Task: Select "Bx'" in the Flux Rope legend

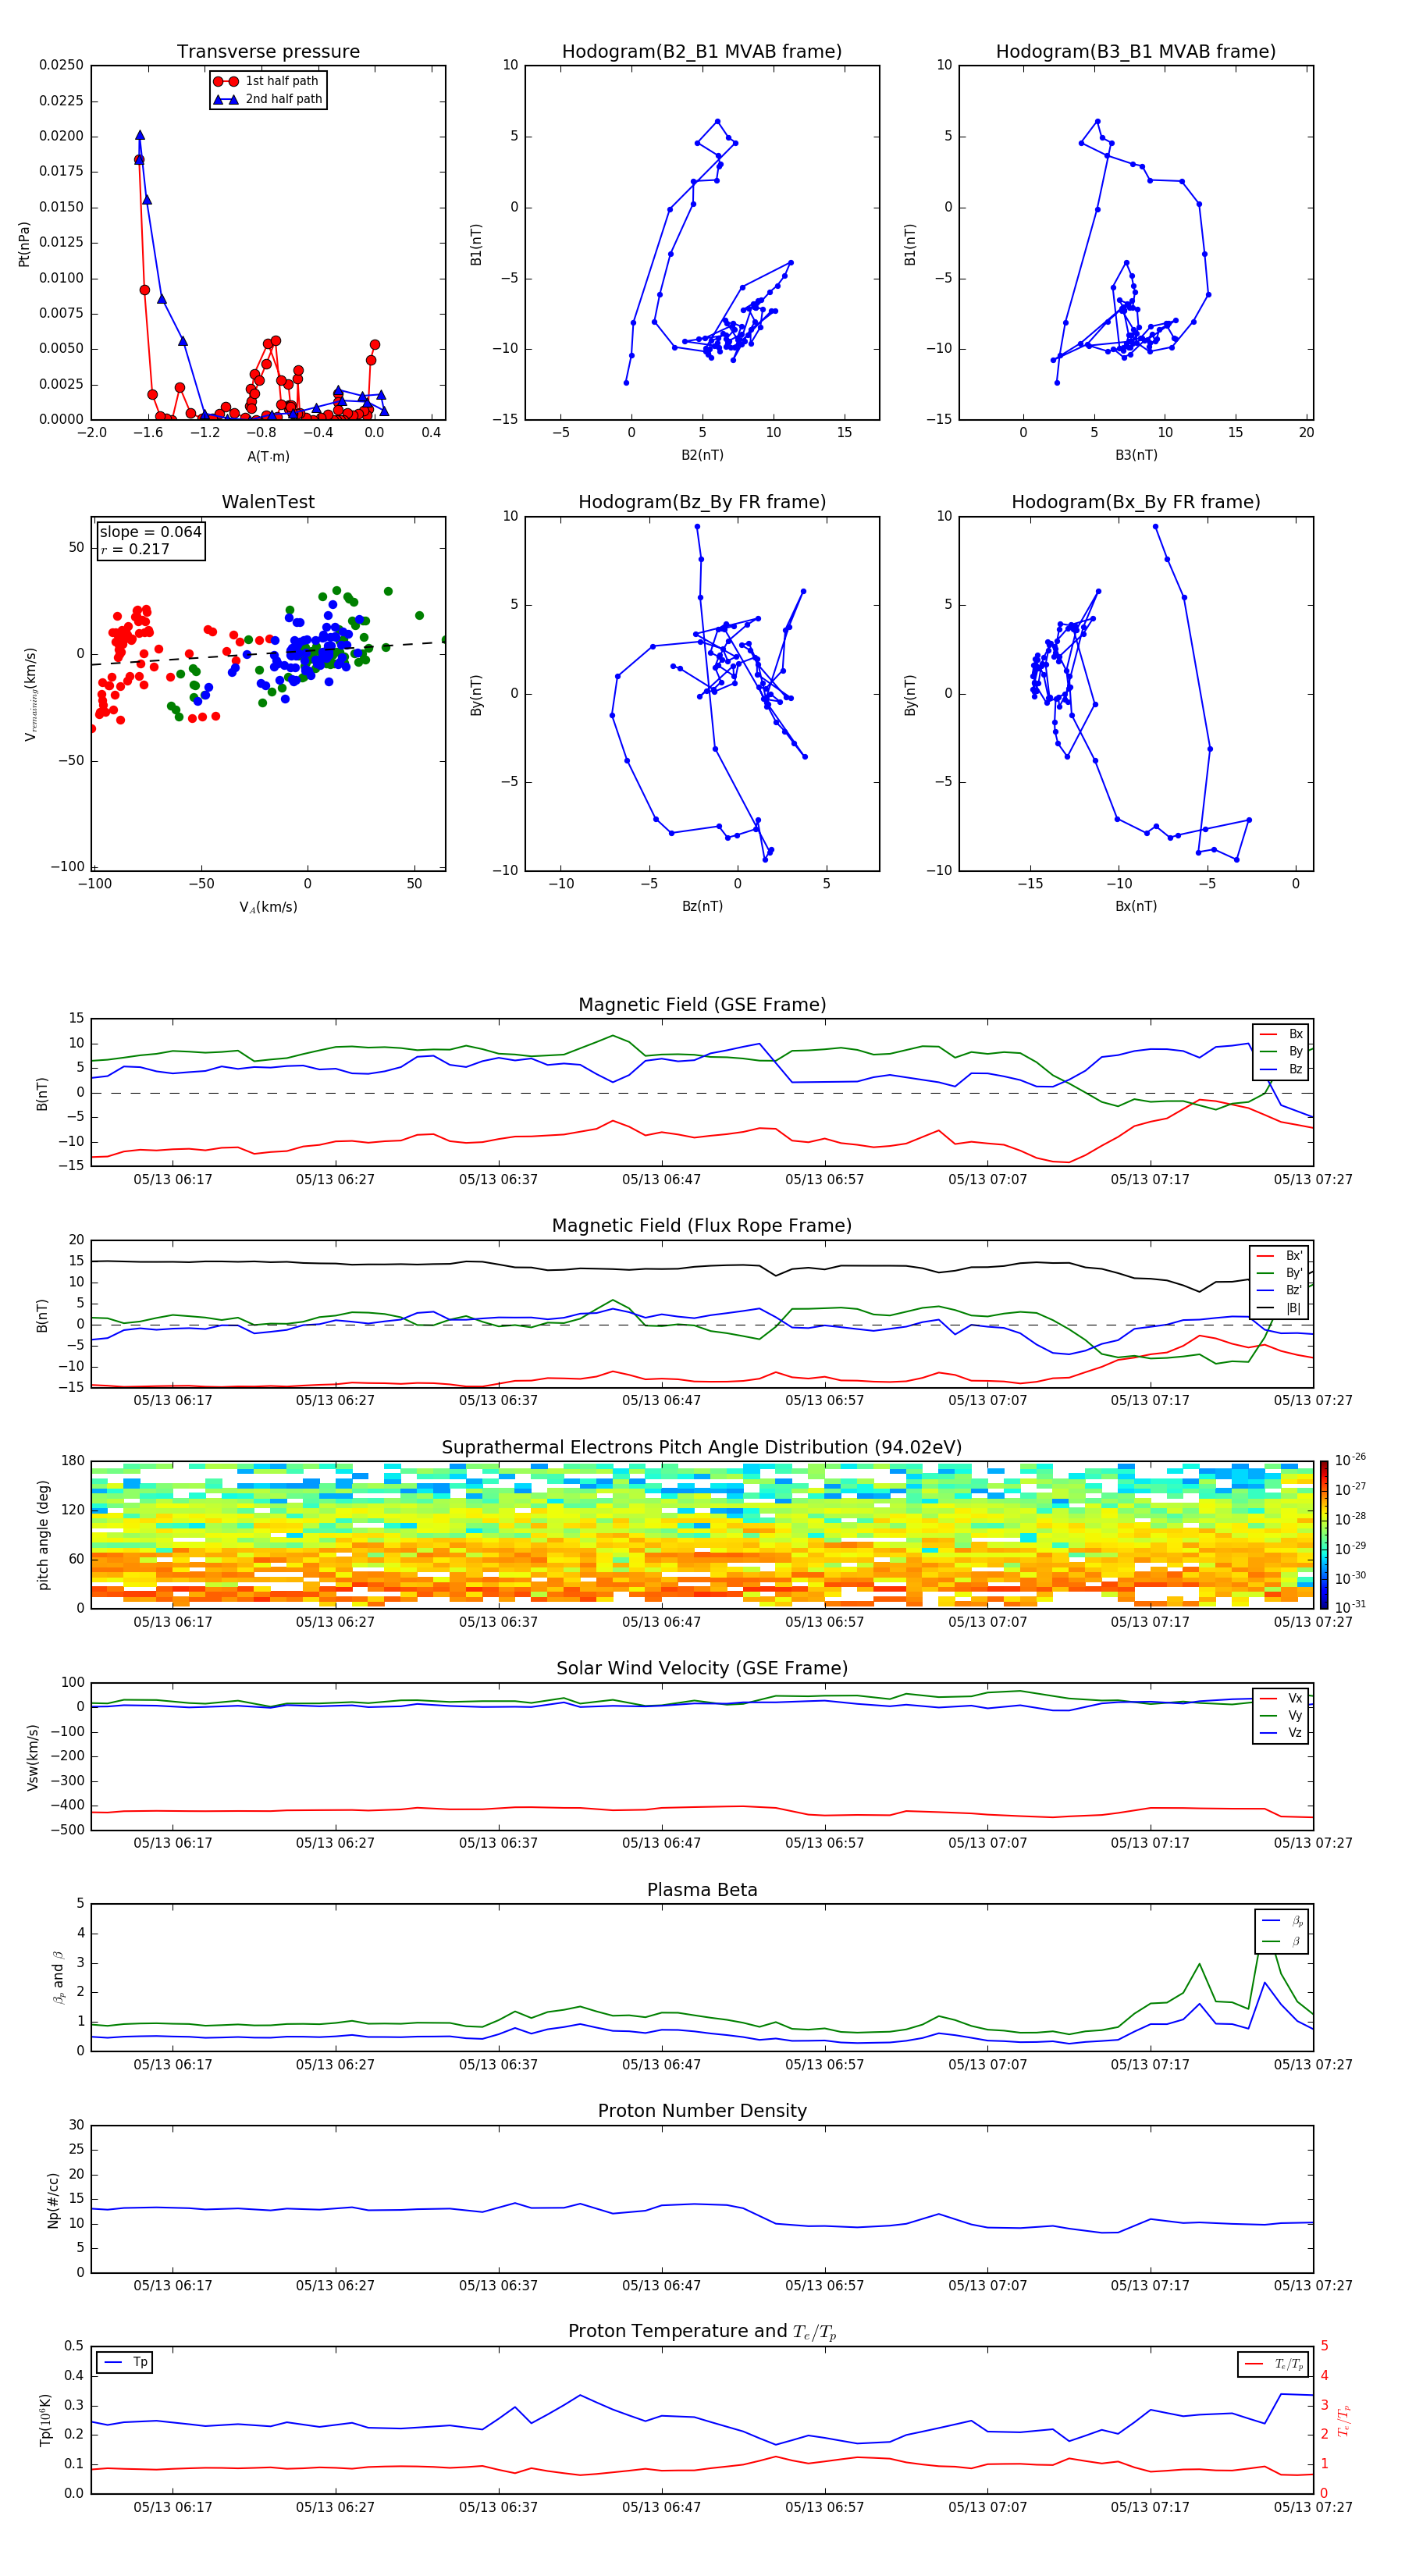Action: tap(1280, 1256)
